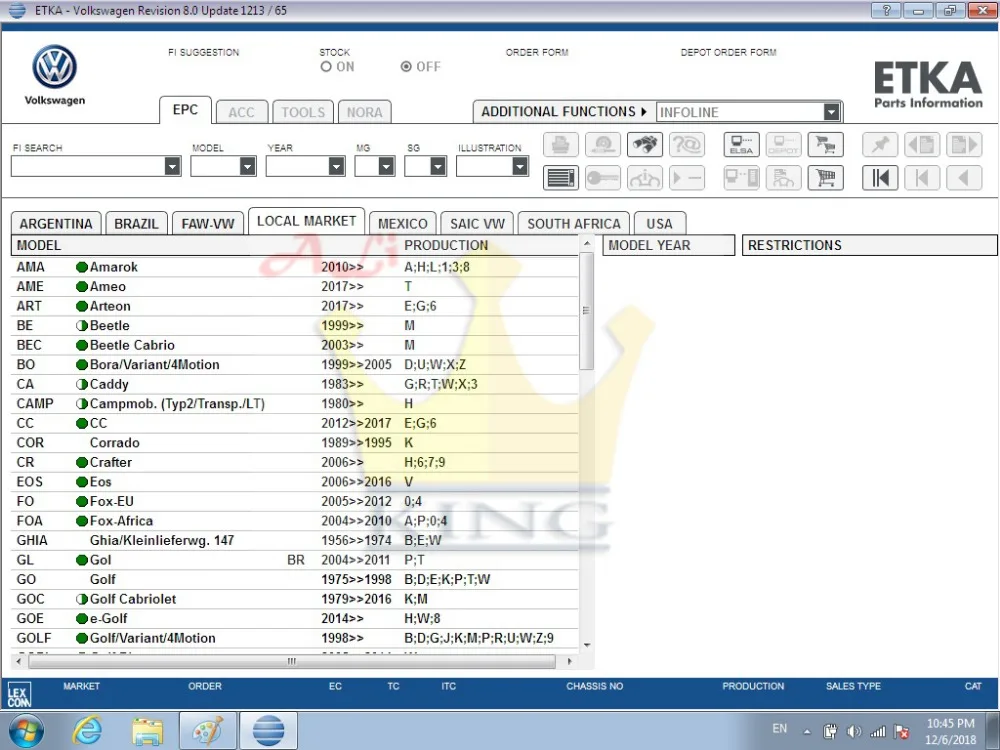Click the DEPOT computer icon
The width and height of the screenshot is (1000, 750).
click(783, 145)
